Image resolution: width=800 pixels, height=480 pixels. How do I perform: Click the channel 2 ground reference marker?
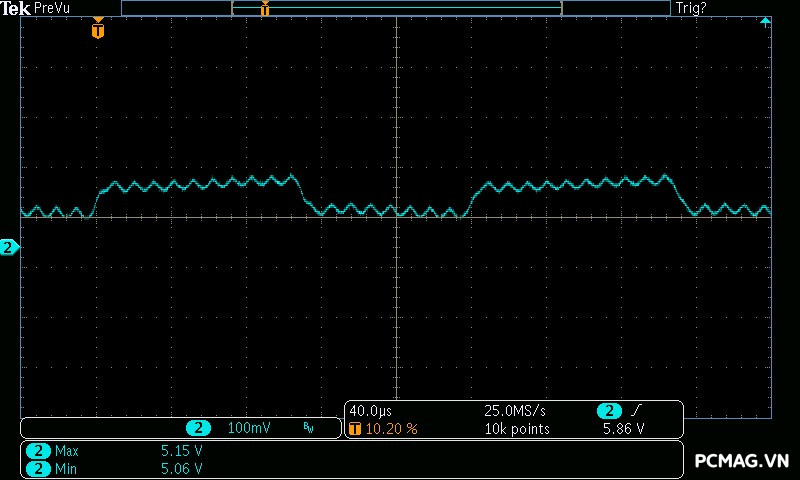[9, 247]
